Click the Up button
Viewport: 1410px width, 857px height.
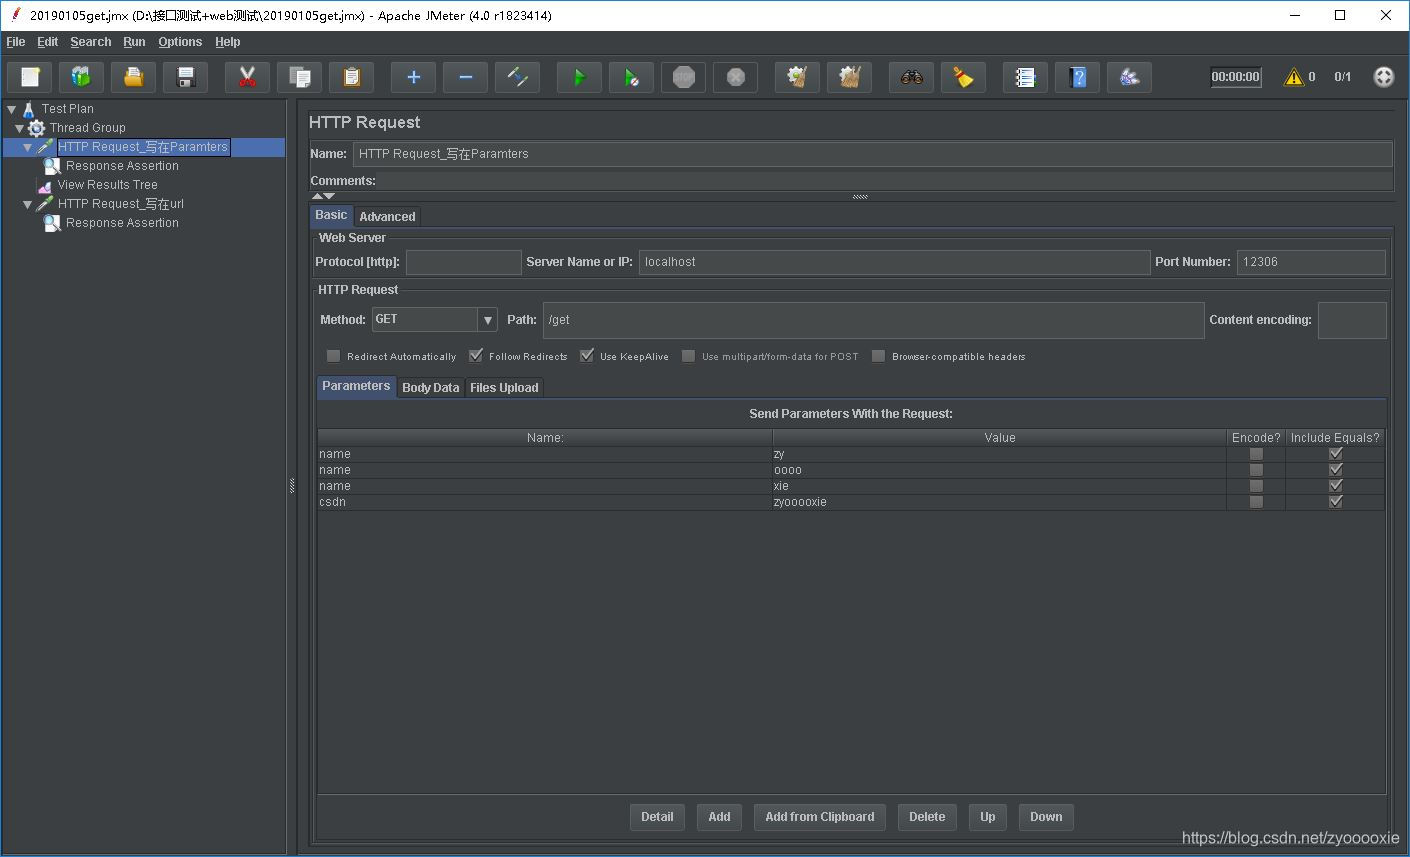[x=988, y=817]
